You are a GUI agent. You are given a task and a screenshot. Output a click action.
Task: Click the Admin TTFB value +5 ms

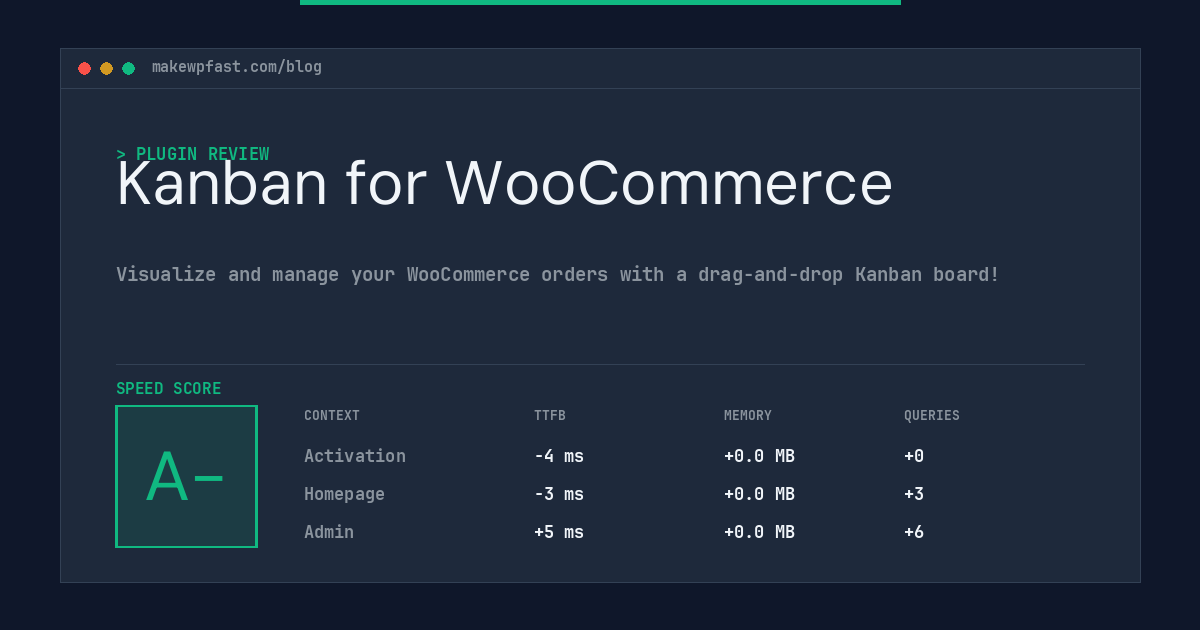click(x=559, y=532)
